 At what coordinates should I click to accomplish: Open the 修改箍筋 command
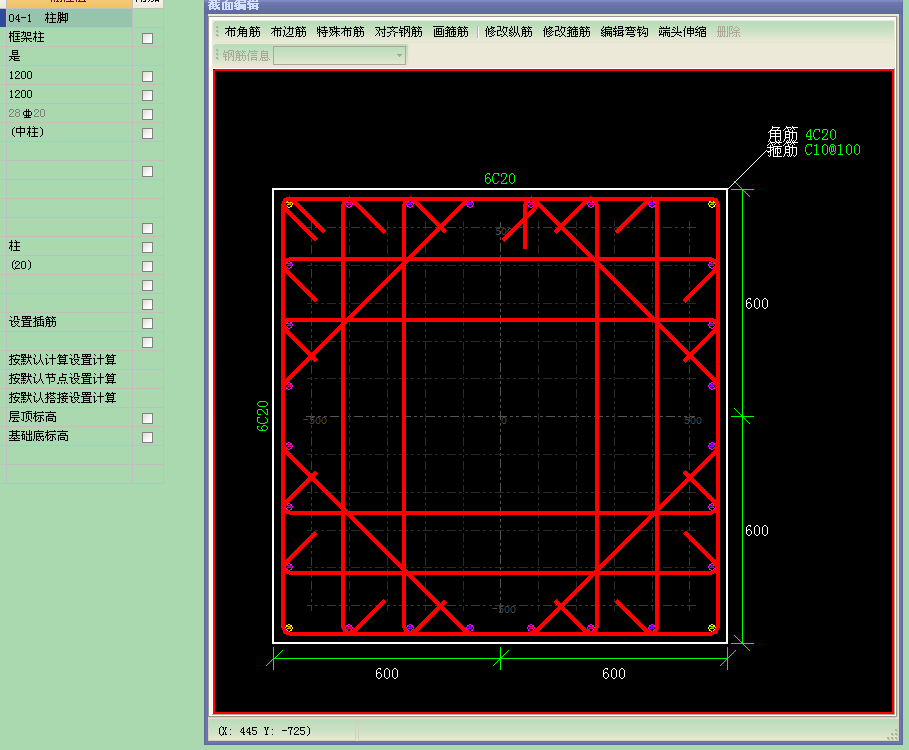(x=566, y=32)
